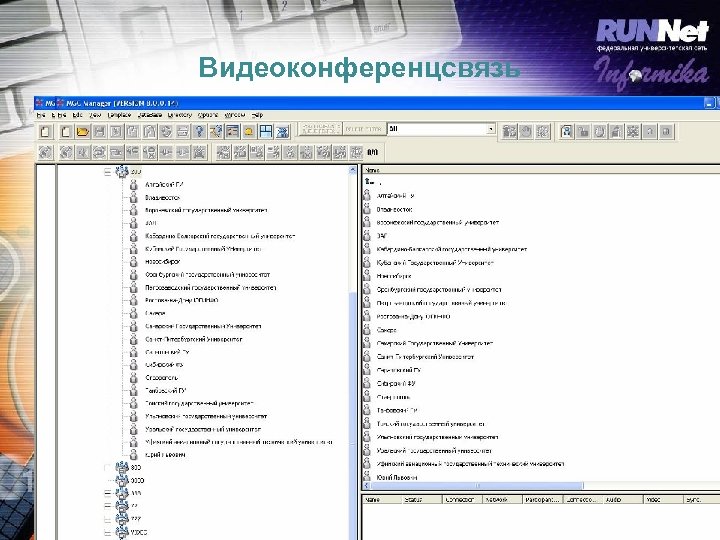
Task: Click person icon beside Новосибирск in left tree
Action: [133, 262]
